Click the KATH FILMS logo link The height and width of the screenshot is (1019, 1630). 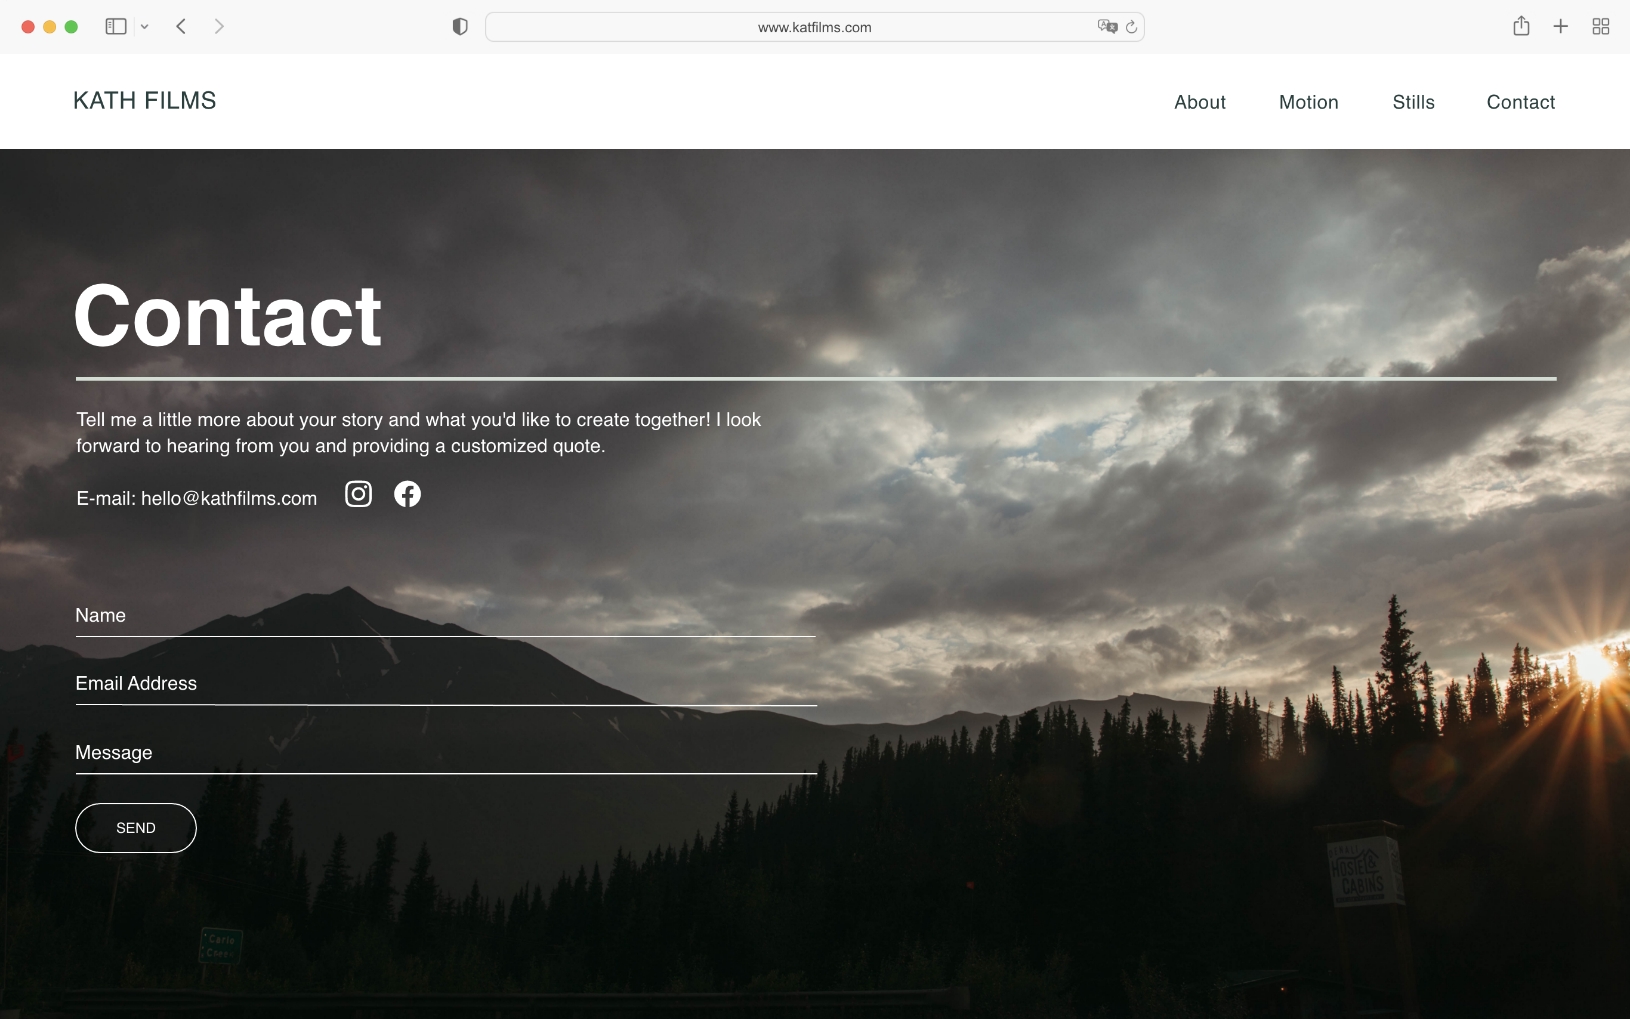(x=145, y=101)
